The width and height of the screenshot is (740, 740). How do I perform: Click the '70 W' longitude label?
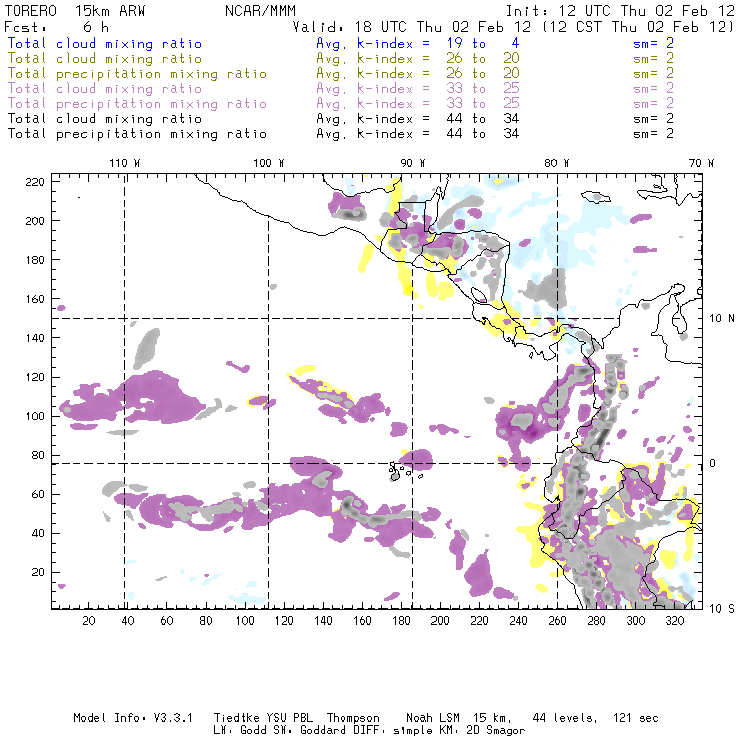(x=701, y=163)
